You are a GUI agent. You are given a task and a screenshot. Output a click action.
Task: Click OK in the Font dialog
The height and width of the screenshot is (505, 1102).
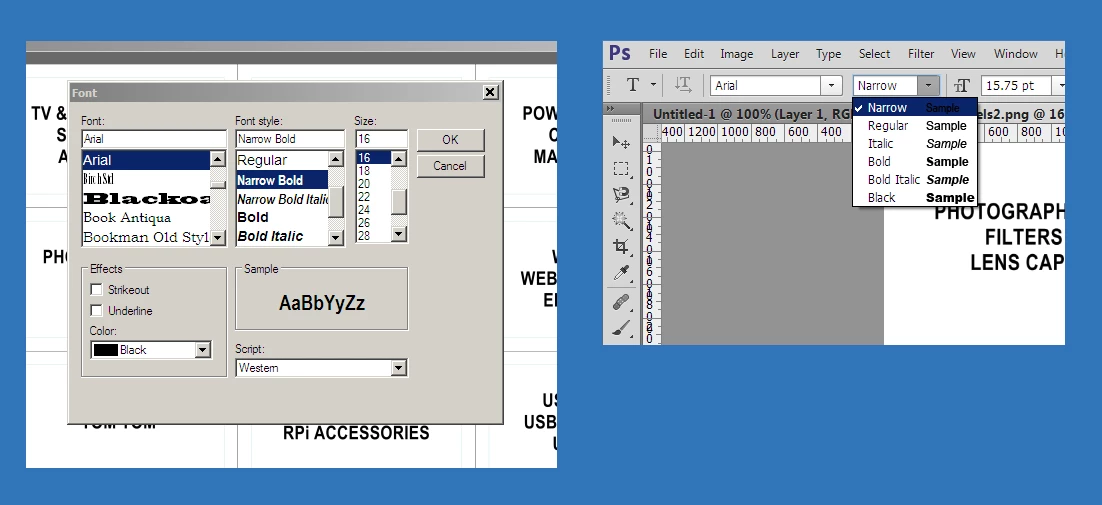click(450, 140)
